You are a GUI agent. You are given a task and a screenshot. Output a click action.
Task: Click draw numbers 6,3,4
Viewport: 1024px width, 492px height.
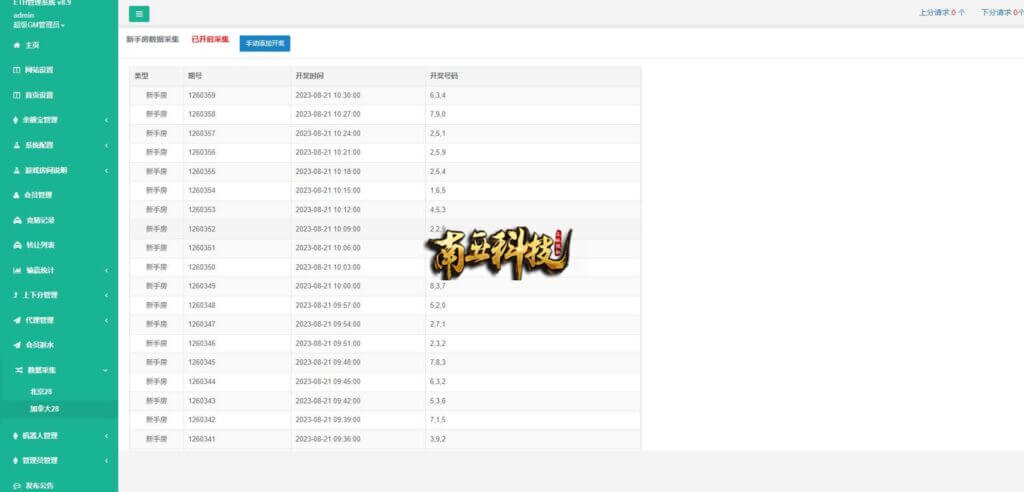pyautogui.click(x=438, y=95)
